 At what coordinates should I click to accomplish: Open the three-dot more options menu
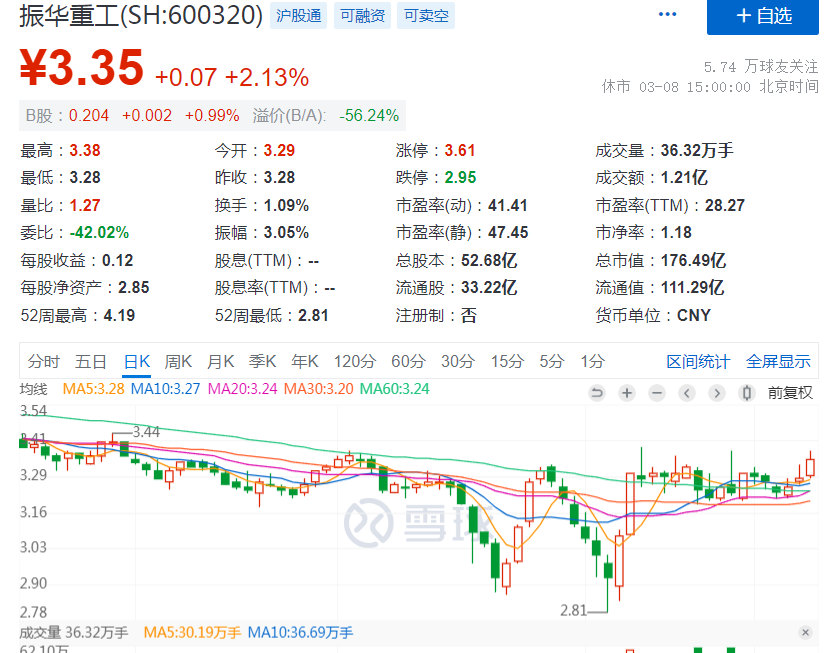pyautogui.click(x=667, y=14)
